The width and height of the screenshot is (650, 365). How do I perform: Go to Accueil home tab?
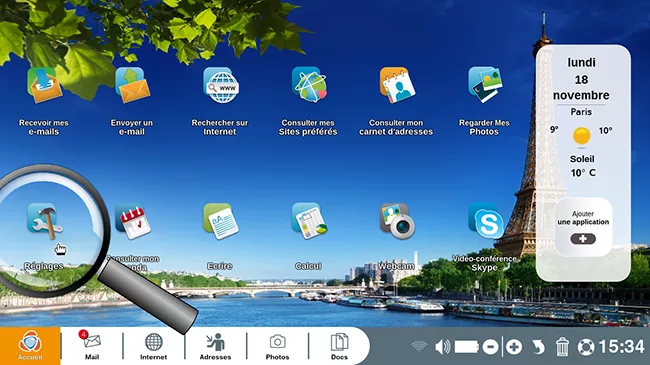(30, 346)
